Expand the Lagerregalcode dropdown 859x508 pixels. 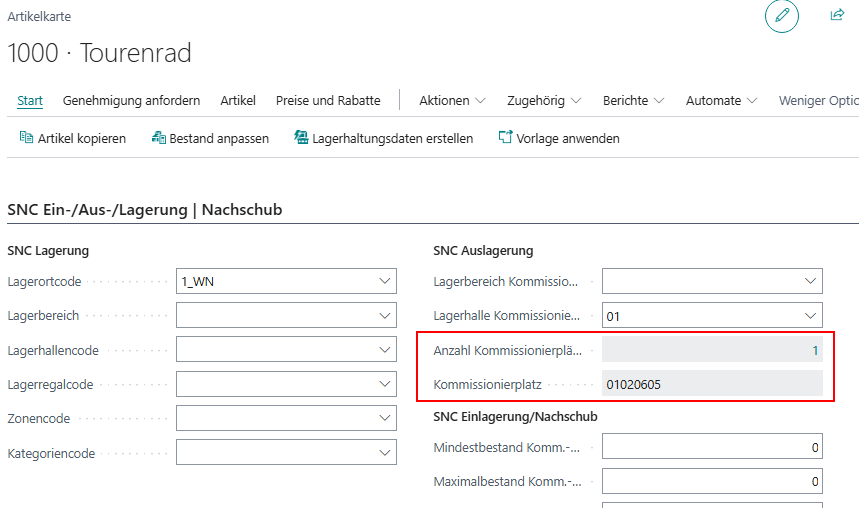point(385,384)
